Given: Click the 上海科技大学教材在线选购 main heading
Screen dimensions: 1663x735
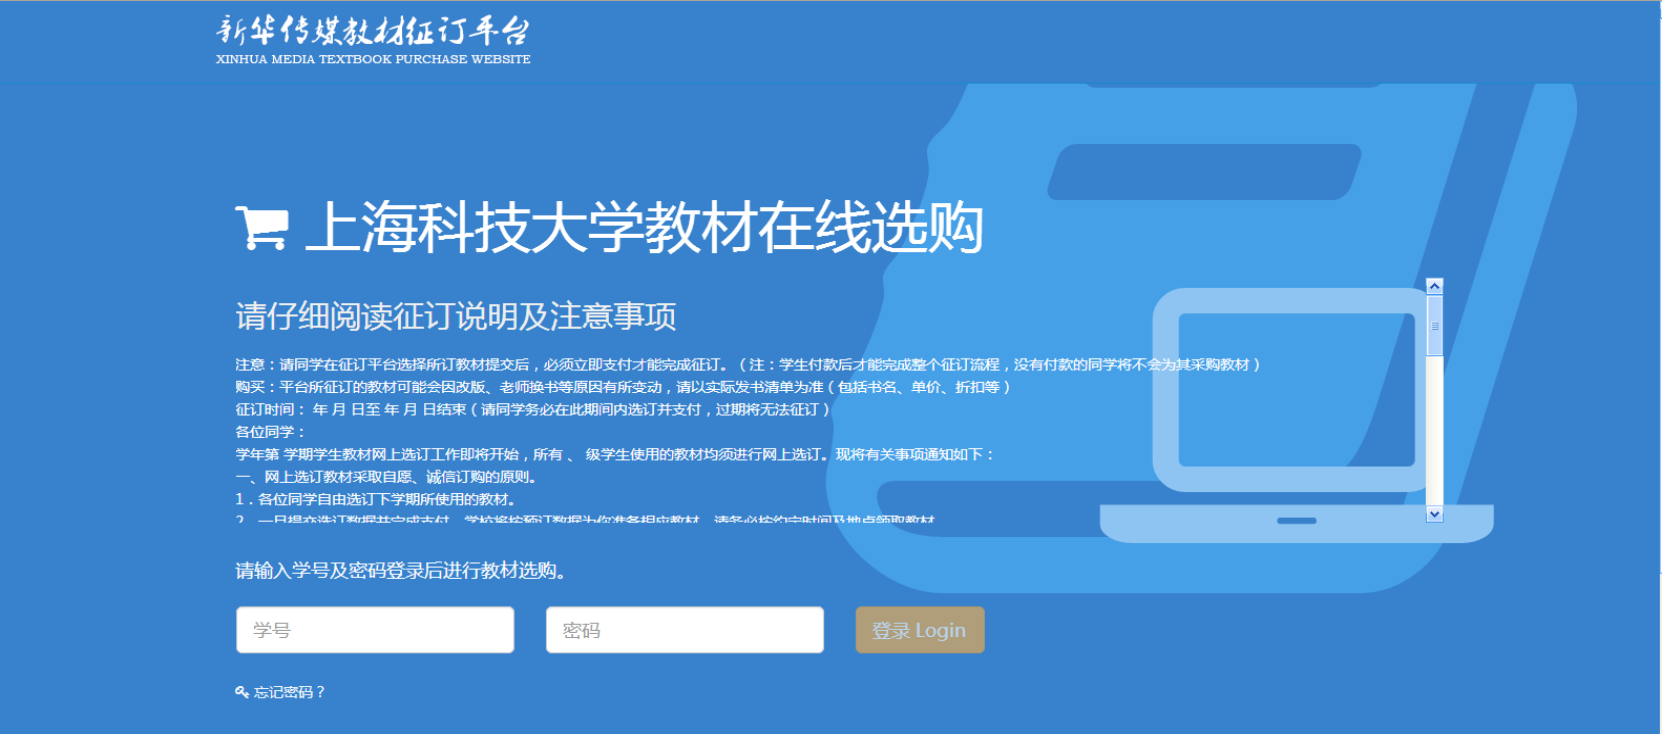Looking at the screenshot, I should click(x=644, y=227).
